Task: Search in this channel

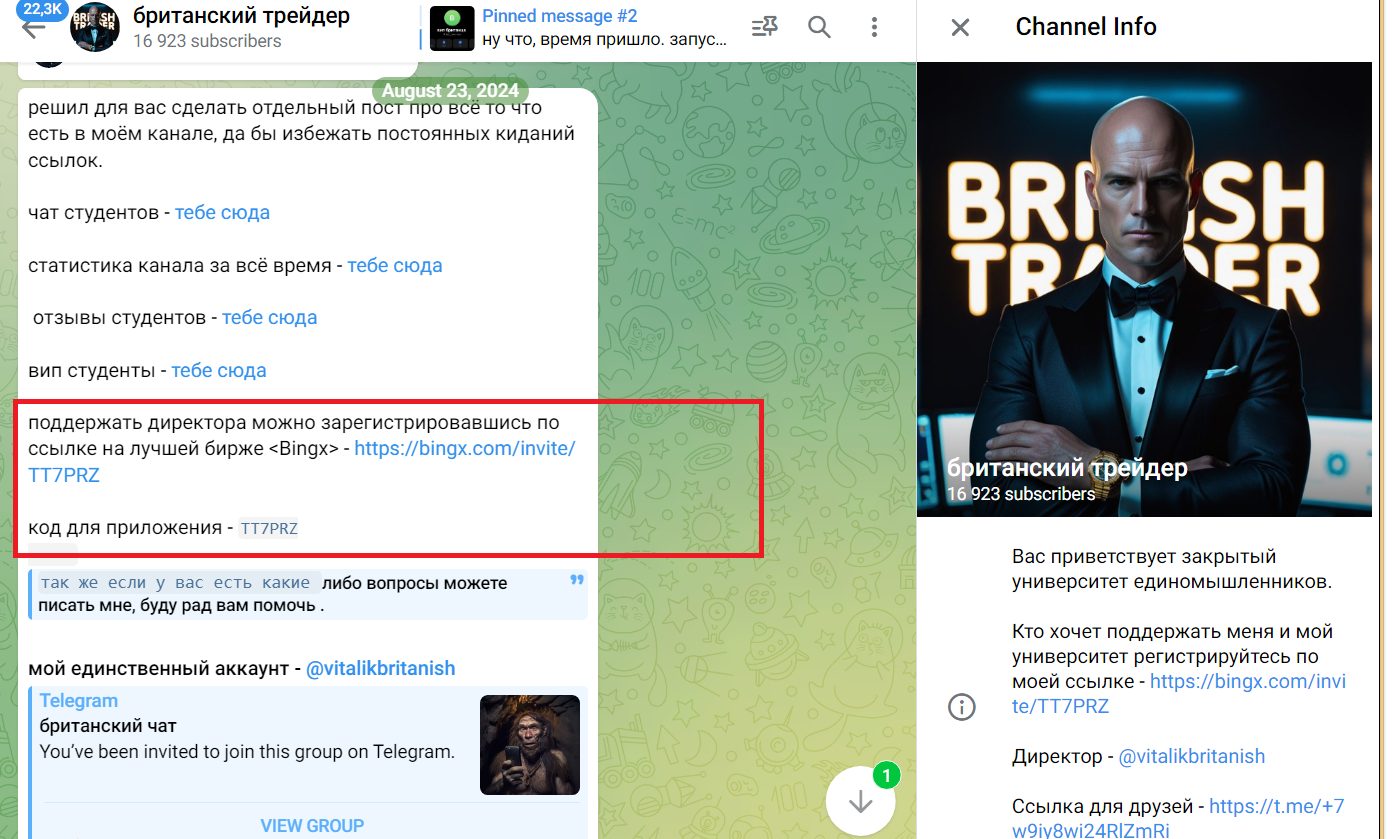Action: point(820,28)
